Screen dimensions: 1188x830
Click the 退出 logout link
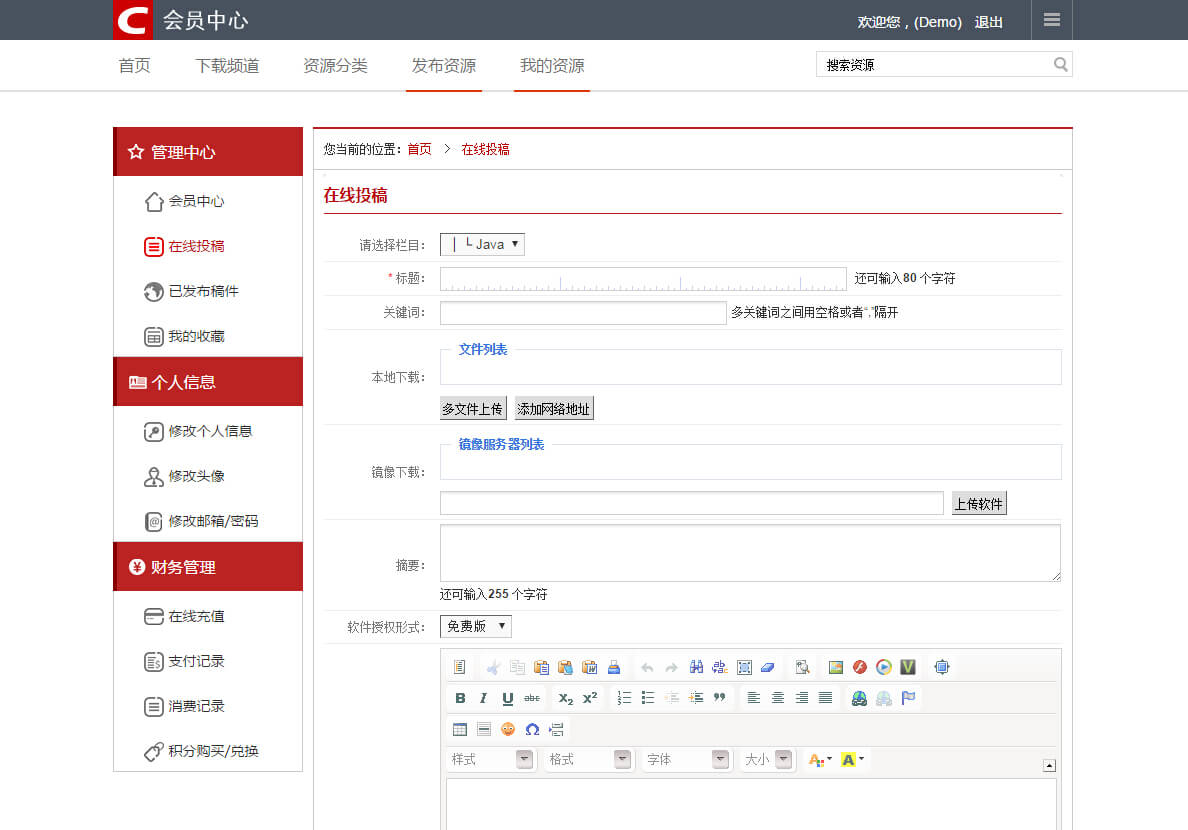pyautogui.click(x=988, y=22)
